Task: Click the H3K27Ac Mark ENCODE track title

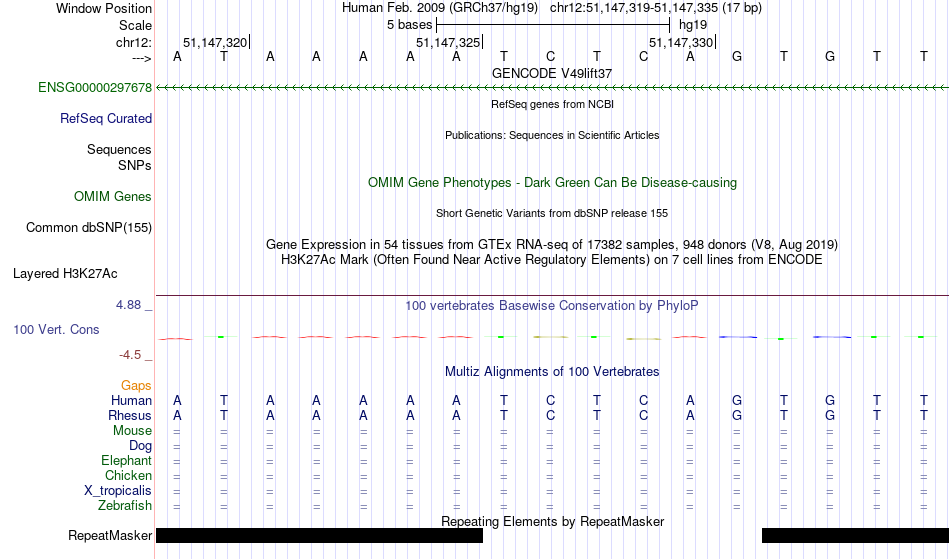Action: click(x=552, y=260)
